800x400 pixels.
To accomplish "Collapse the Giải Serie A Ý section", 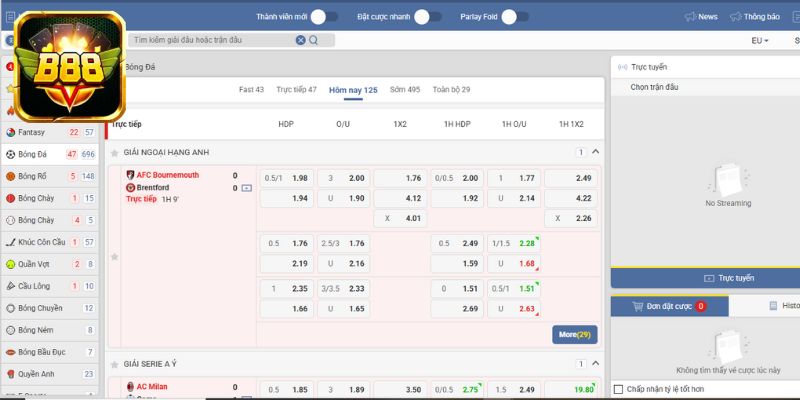I will tap(596, 365).
